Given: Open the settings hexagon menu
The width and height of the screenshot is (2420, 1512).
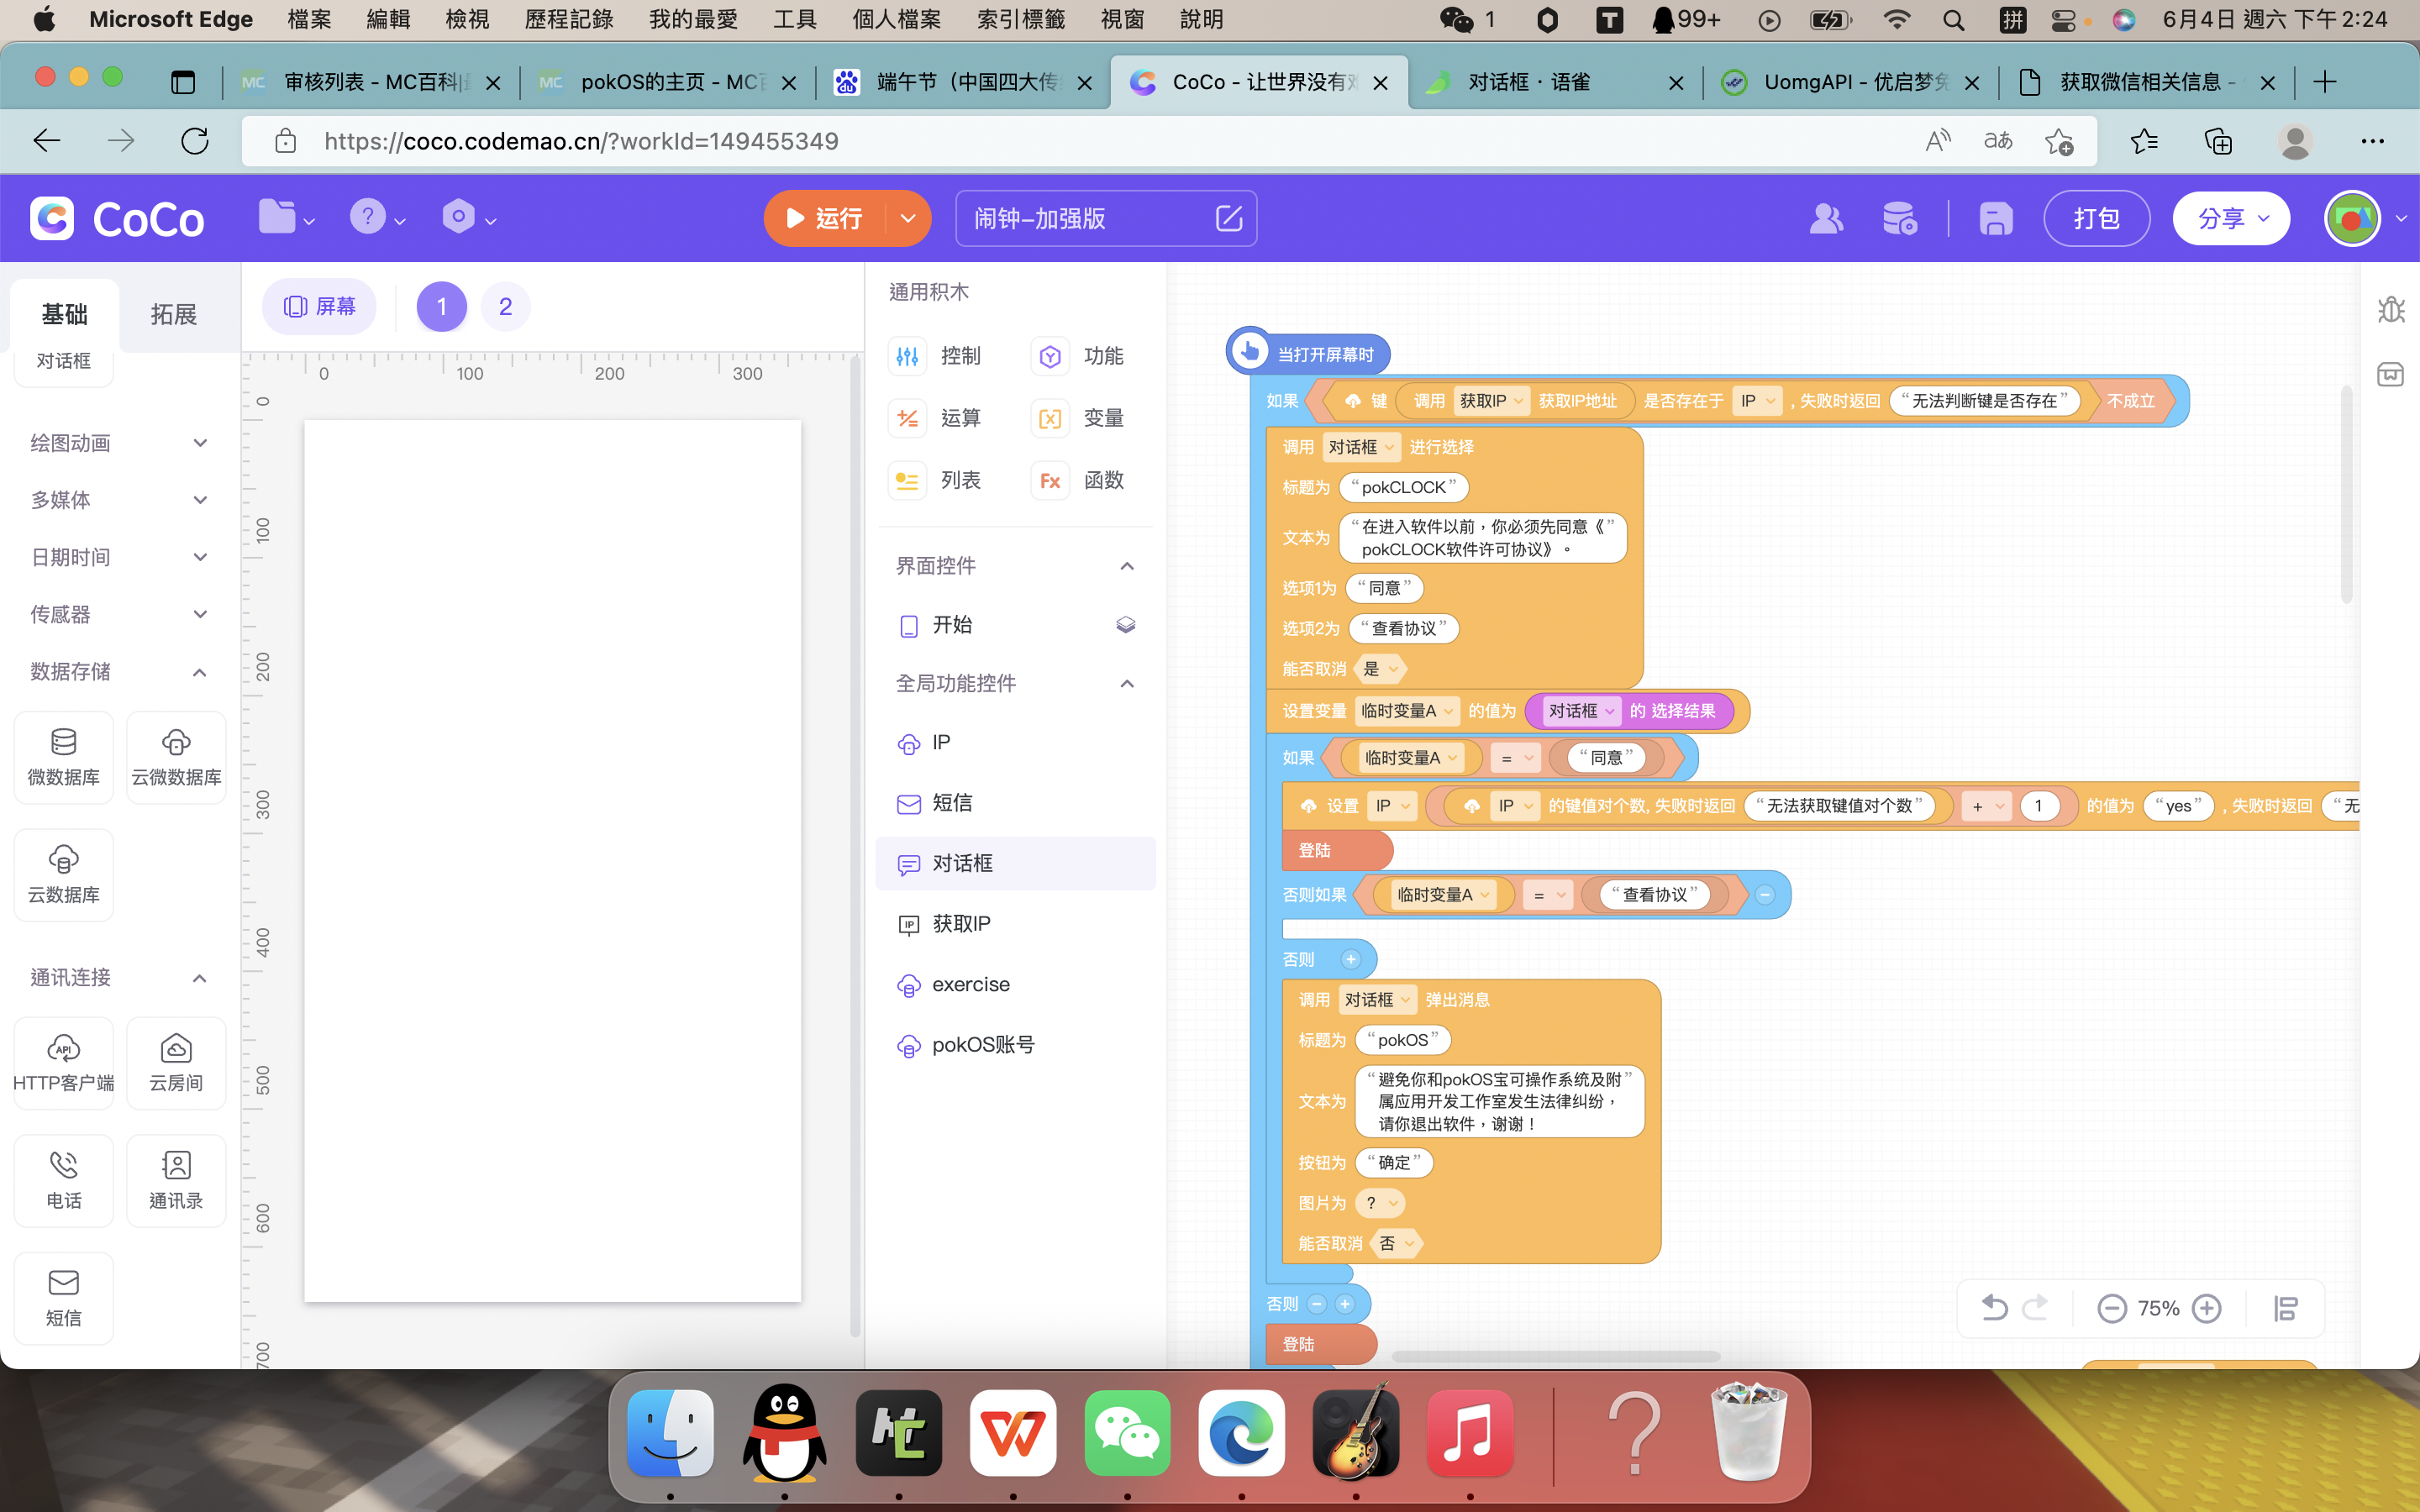Looking at the screenshot, I should coord(468,217).
